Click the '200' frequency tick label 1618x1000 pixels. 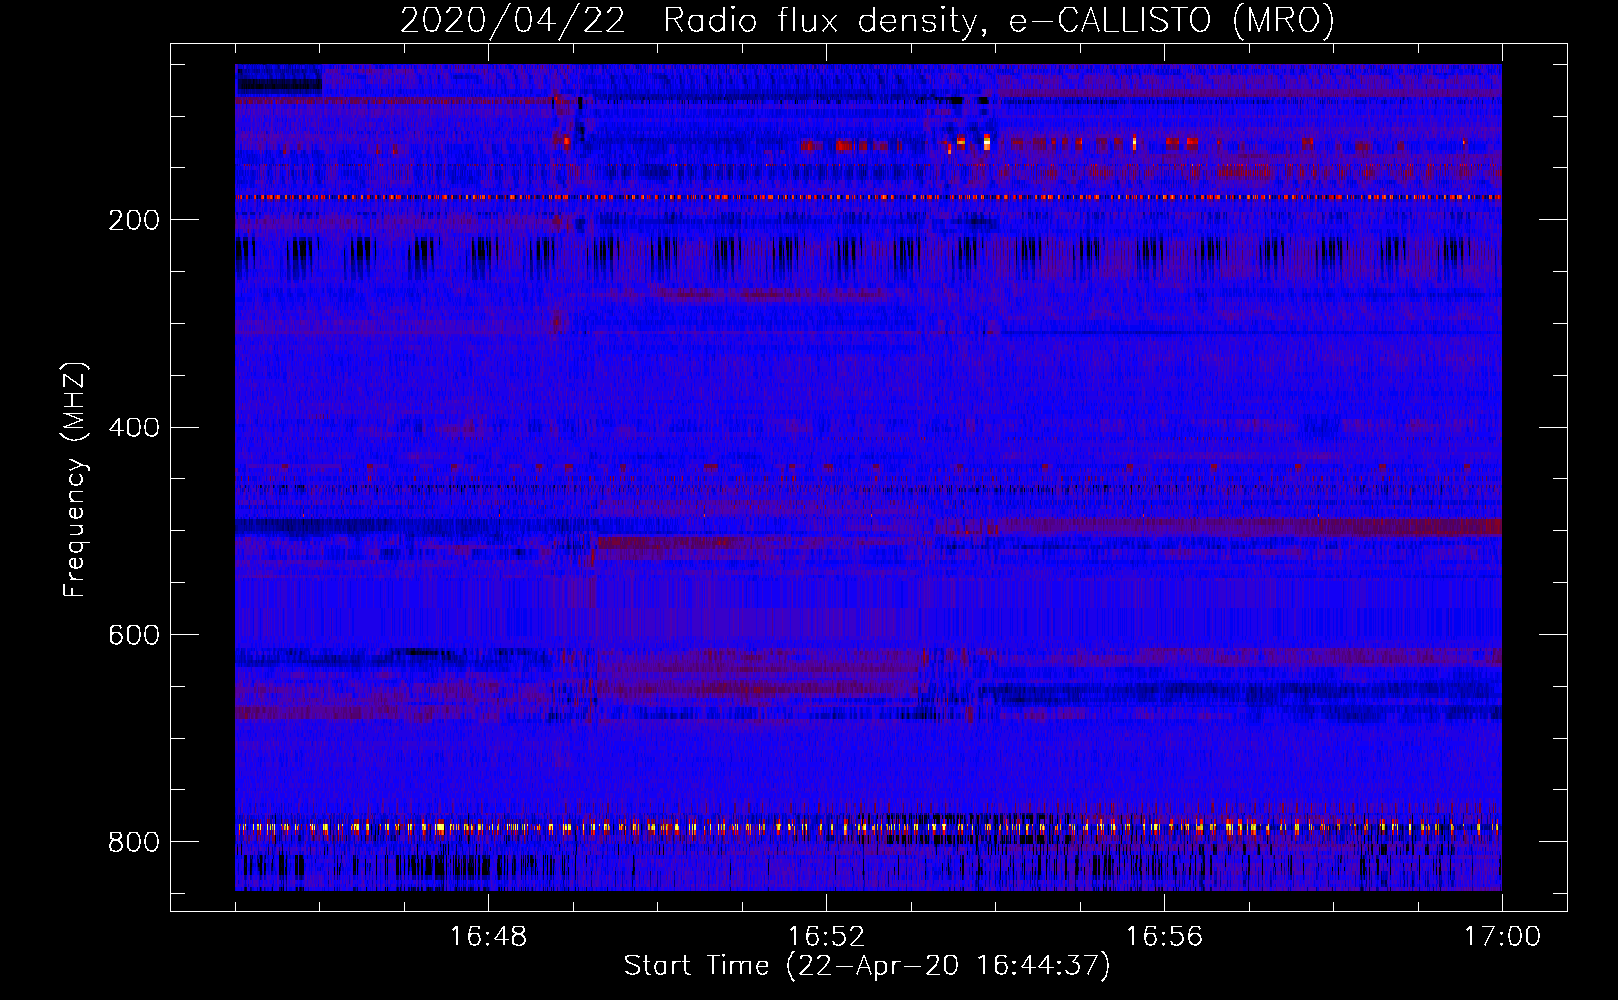pos(134,220)
